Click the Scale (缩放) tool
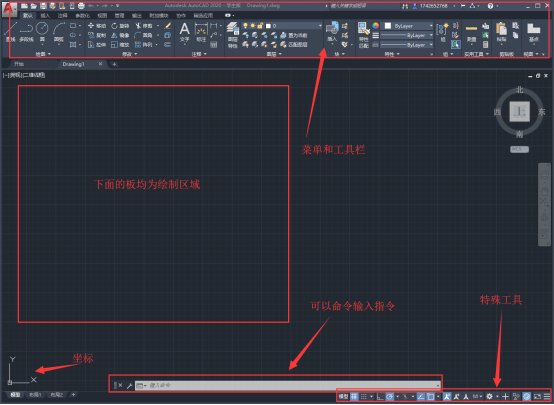 click(120, 45)
